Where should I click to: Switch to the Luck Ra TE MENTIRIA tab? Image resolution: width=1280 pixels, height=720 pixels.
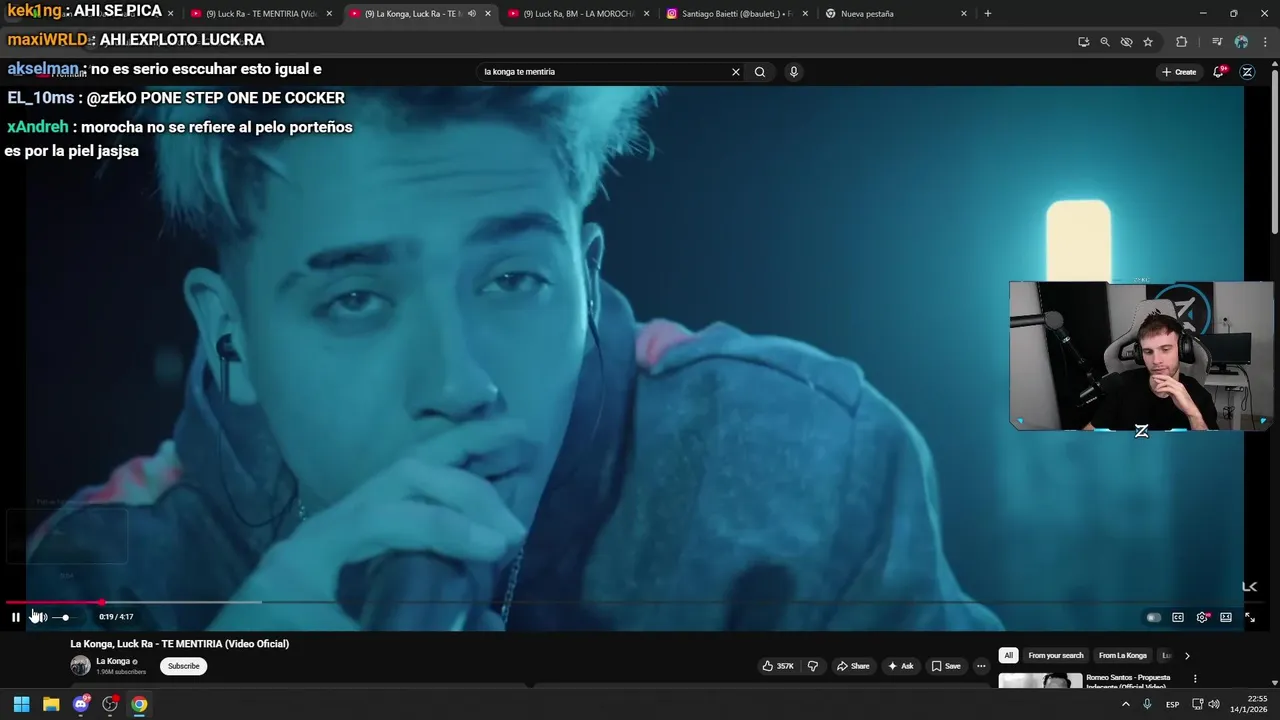pos(260,14)
